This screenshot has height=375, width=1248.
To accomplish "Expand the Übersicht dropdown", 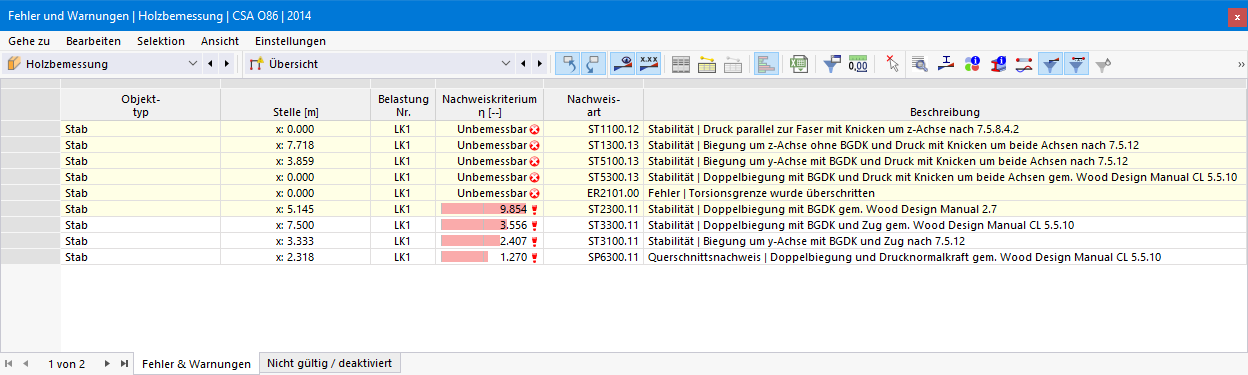I will [x=505, y=64].
